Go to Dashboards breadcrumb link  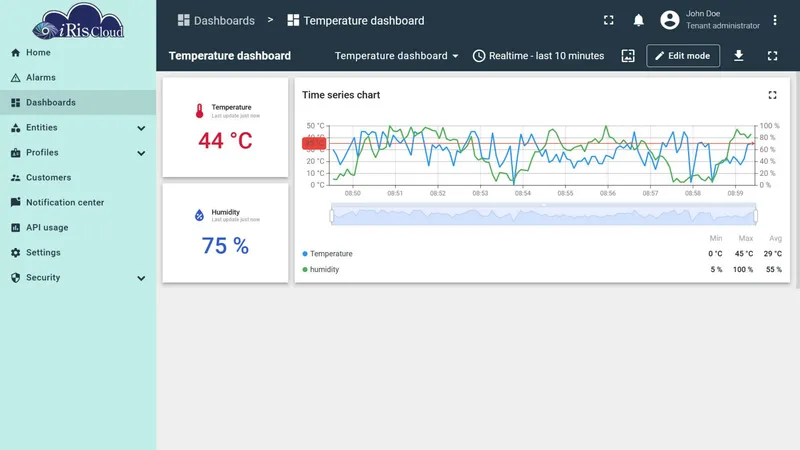point(216,20)
